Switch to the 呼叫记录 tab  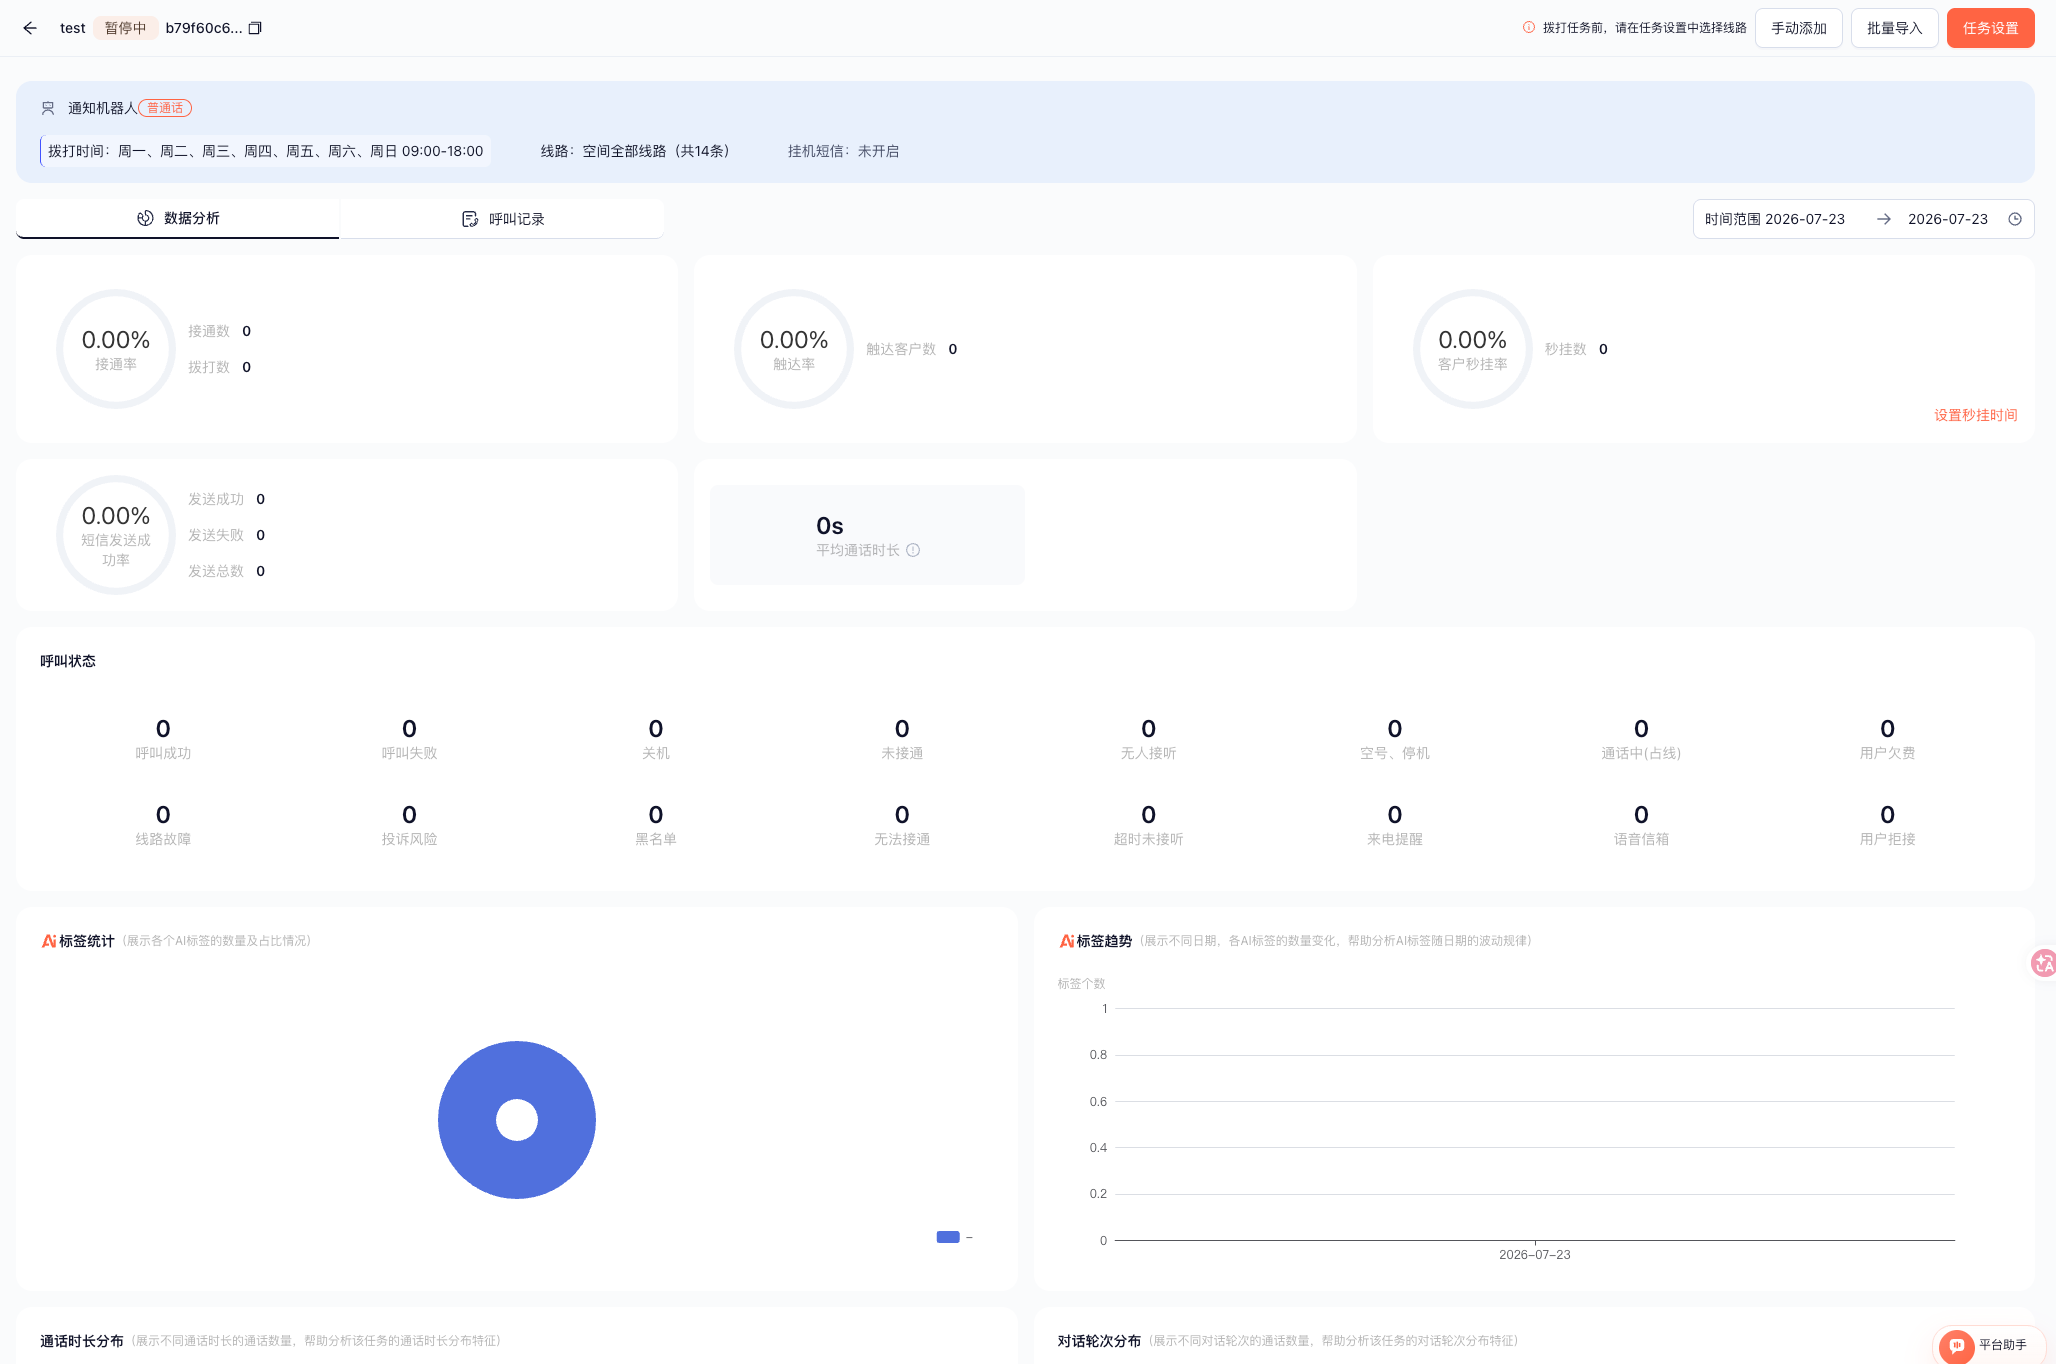[x=502, y=219]
